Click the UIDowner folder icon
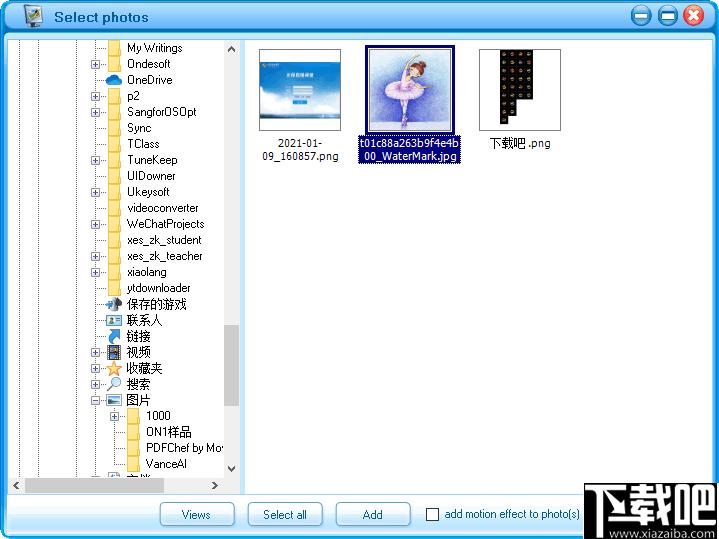719x539 pixels. (x=114, y=176)
